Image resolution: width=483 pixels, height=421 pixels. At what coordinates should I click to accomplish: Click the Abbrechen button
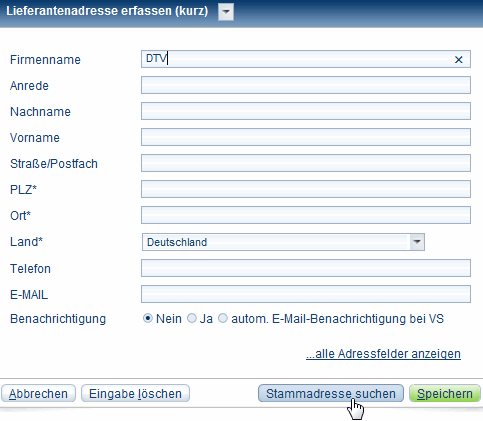pyautogui.click(x=38, y=394)
